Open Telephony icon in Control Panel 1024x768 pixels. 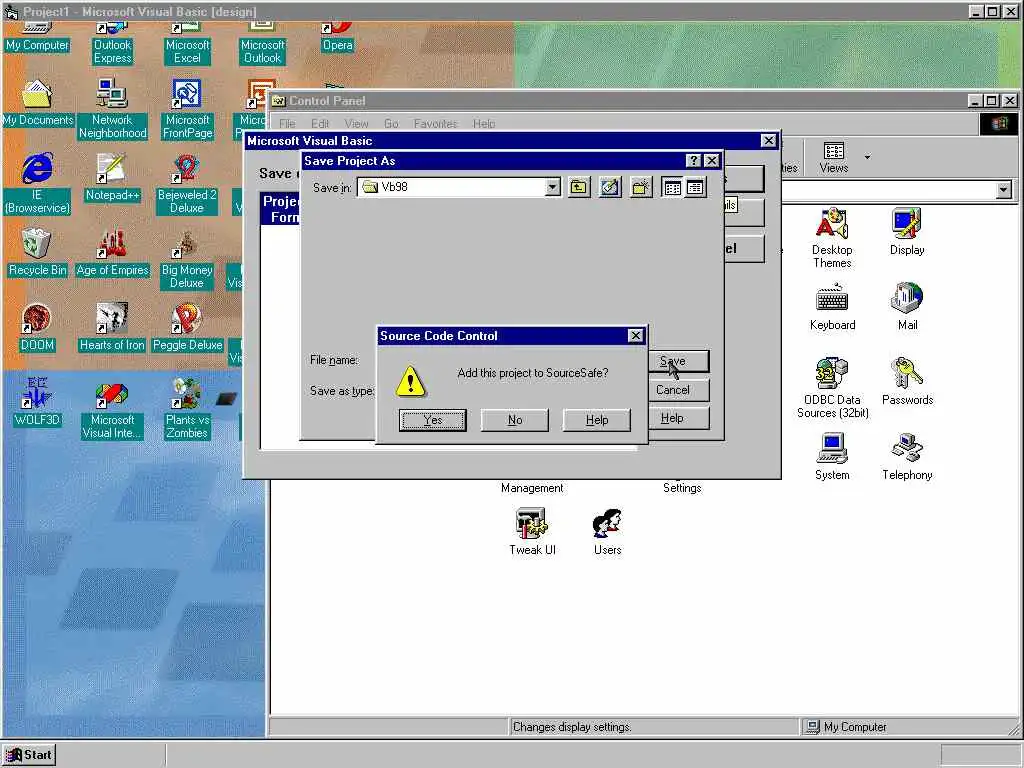[906, 456]
